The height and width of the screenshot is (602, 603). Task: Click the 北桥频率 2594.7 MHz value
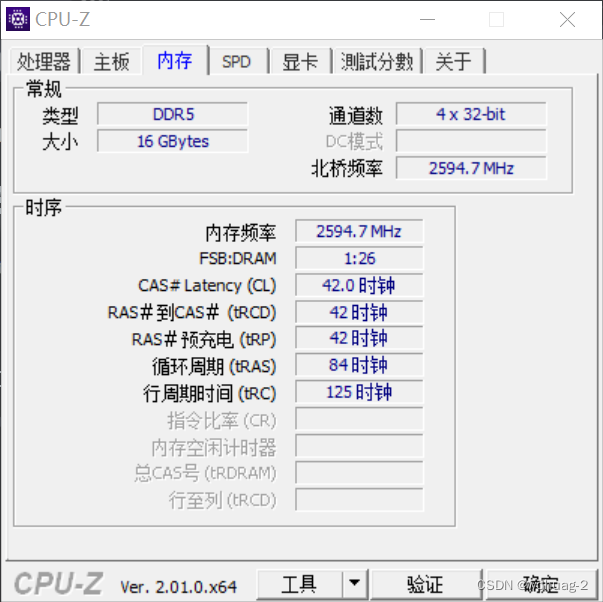point(471,168)
